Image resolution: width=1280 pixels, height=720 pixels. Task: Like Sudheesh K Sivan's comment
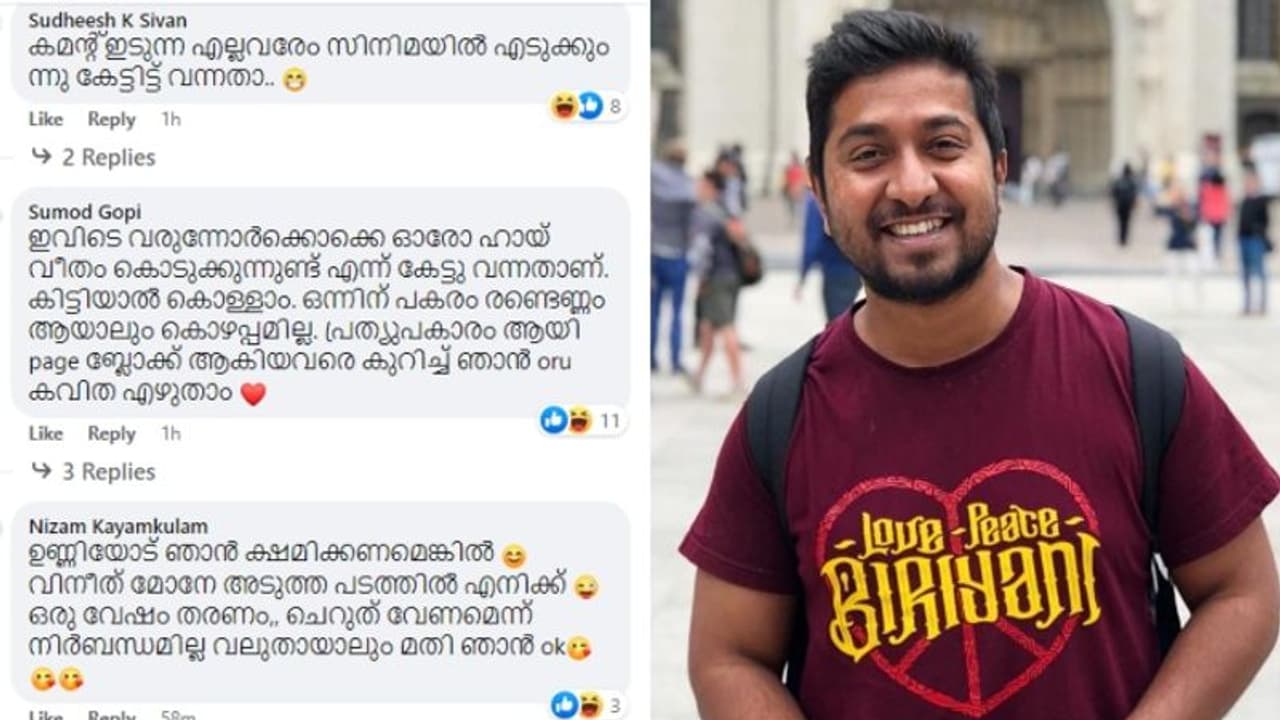tap(46, 119)
